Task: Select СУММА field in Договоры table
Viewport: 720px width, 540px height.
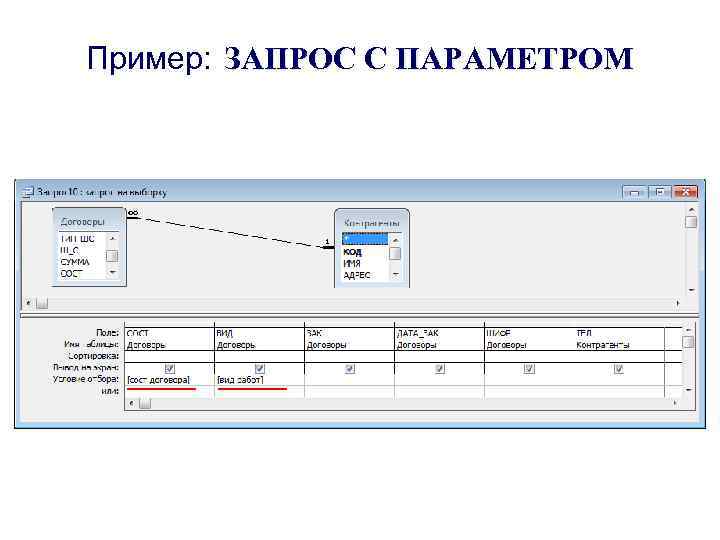Action: [75, 262]
